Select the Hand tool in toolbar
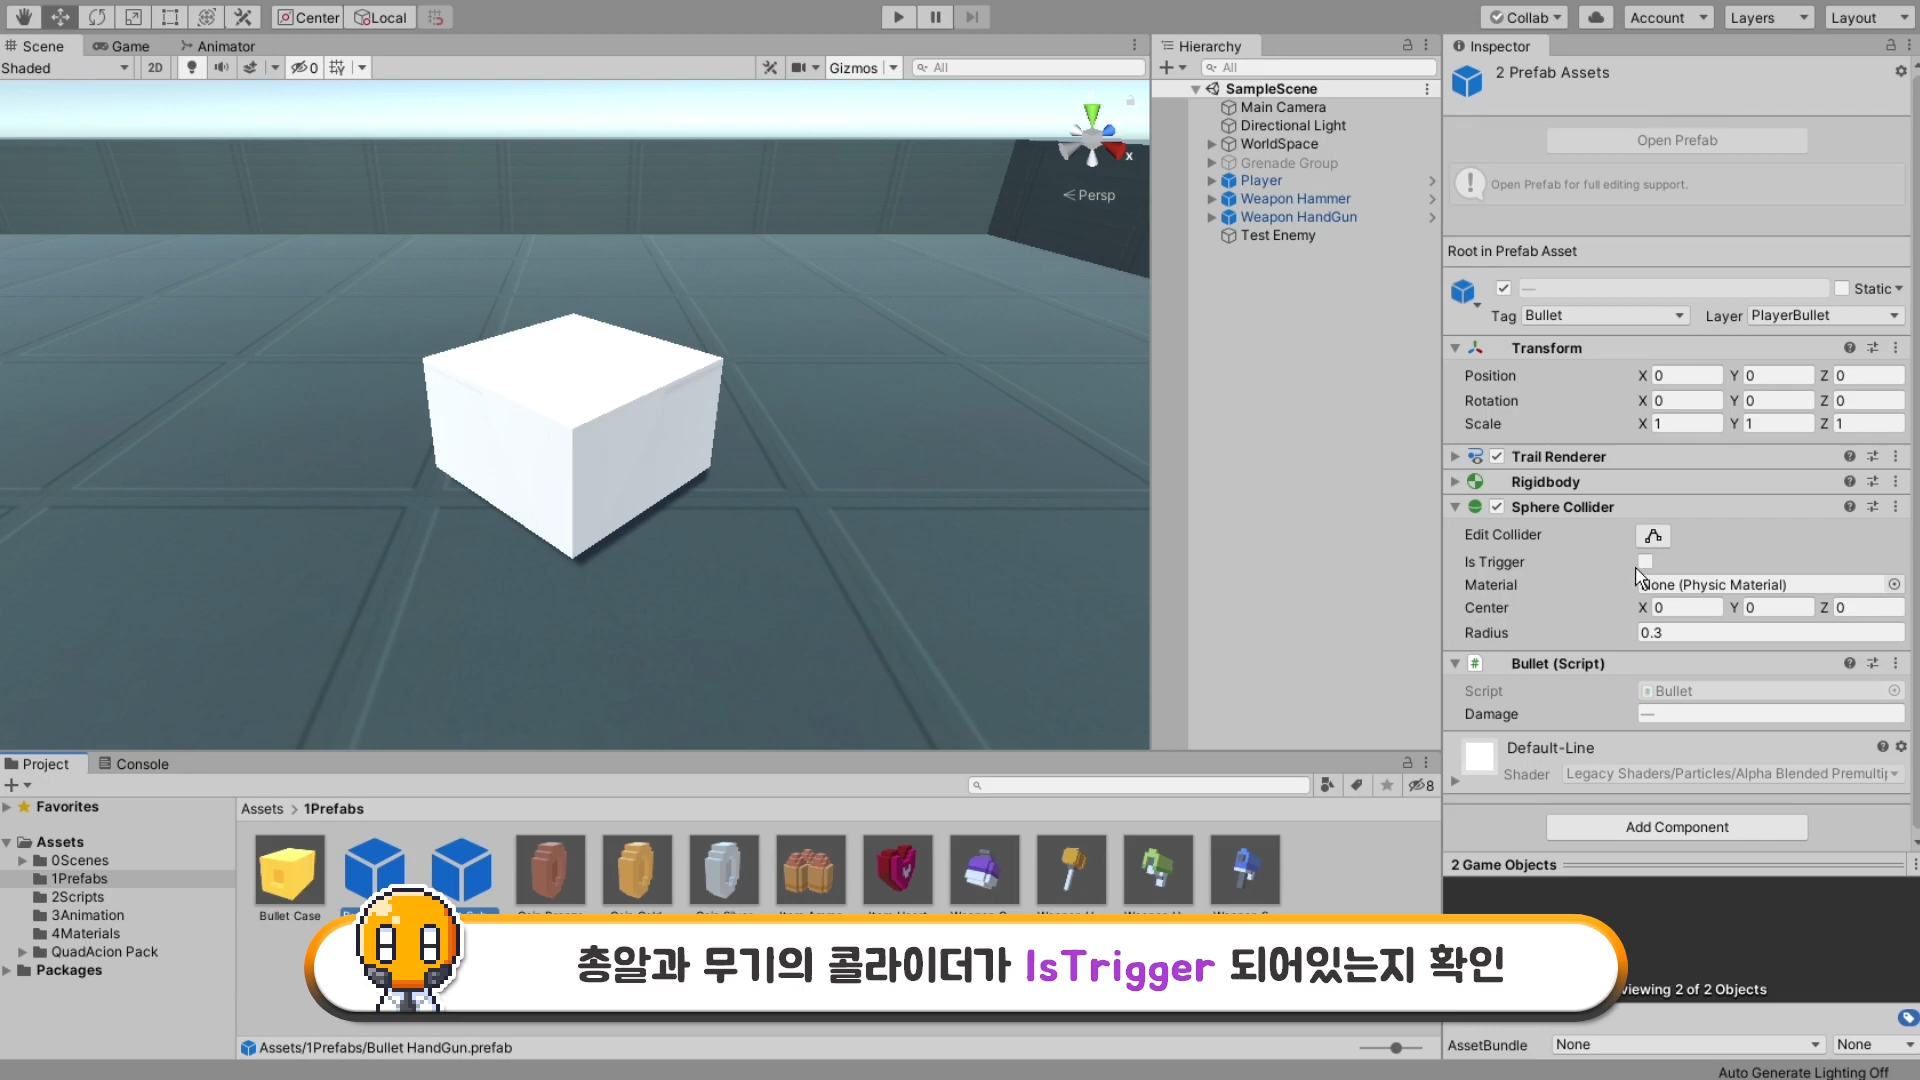The height and width of the screenshot is (1080, 1920). pos(23,17)
